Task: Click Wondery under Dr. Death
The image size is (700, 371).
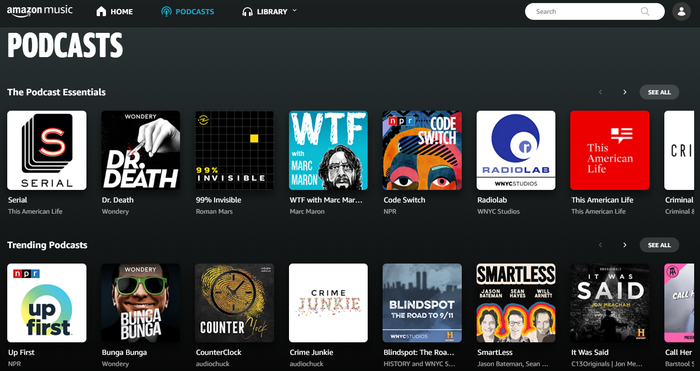Action: pos(115,212)
